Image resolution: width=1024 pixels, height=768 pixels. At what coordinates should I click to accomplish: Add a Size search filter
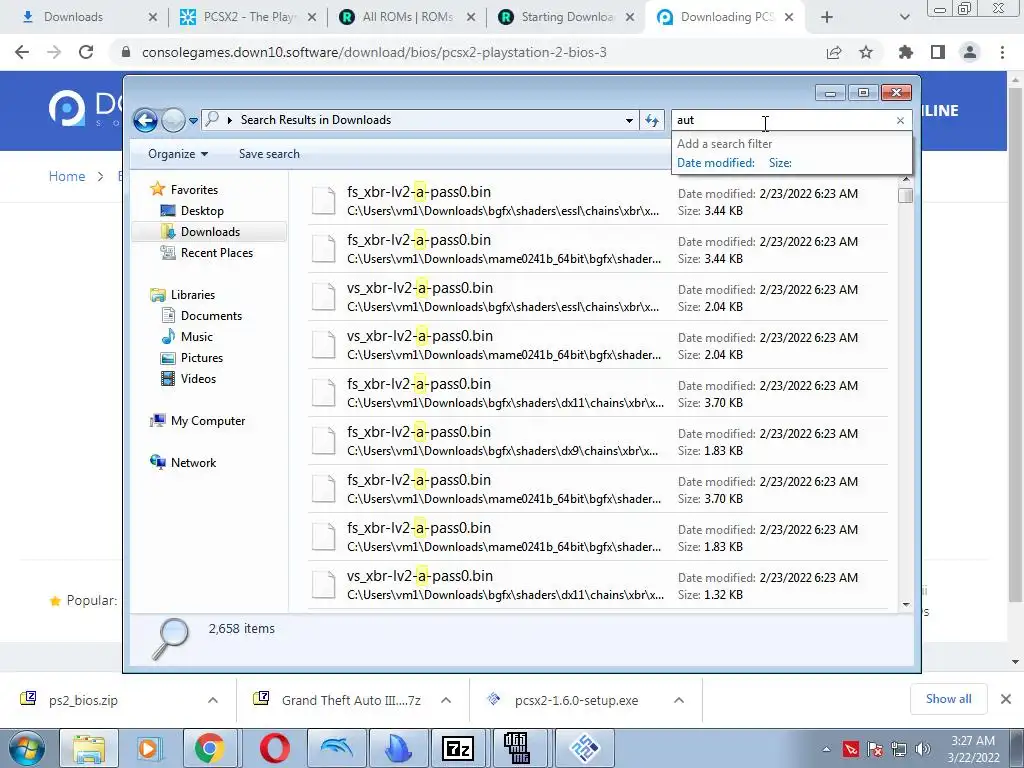point(780,163)
